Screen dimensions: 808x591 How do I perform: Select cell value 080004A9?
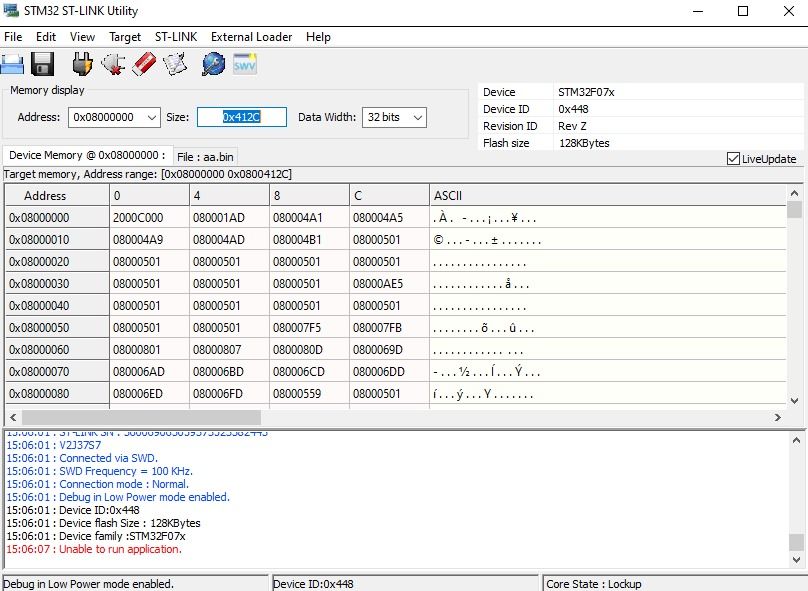click(x=149, y=240)
